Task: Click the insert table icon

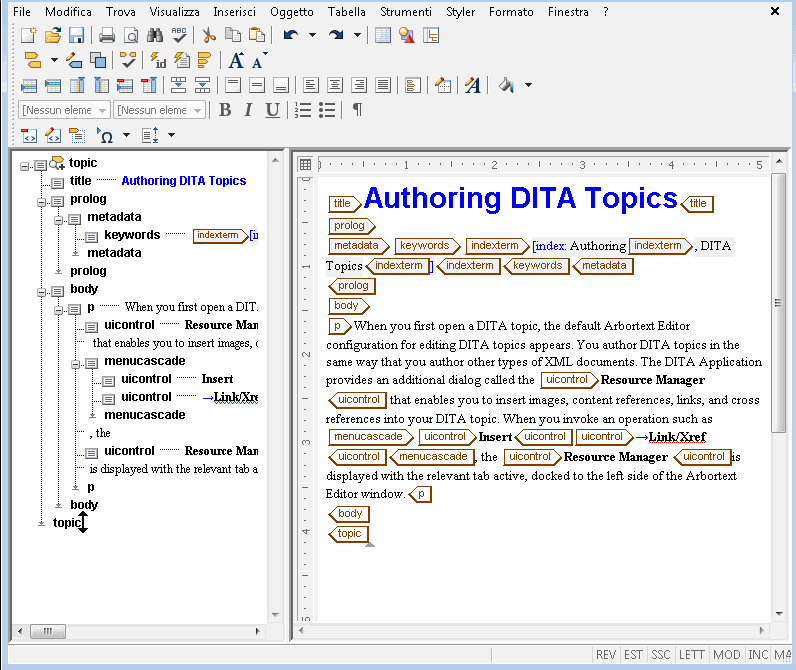Action: click(x=383, y=35)
